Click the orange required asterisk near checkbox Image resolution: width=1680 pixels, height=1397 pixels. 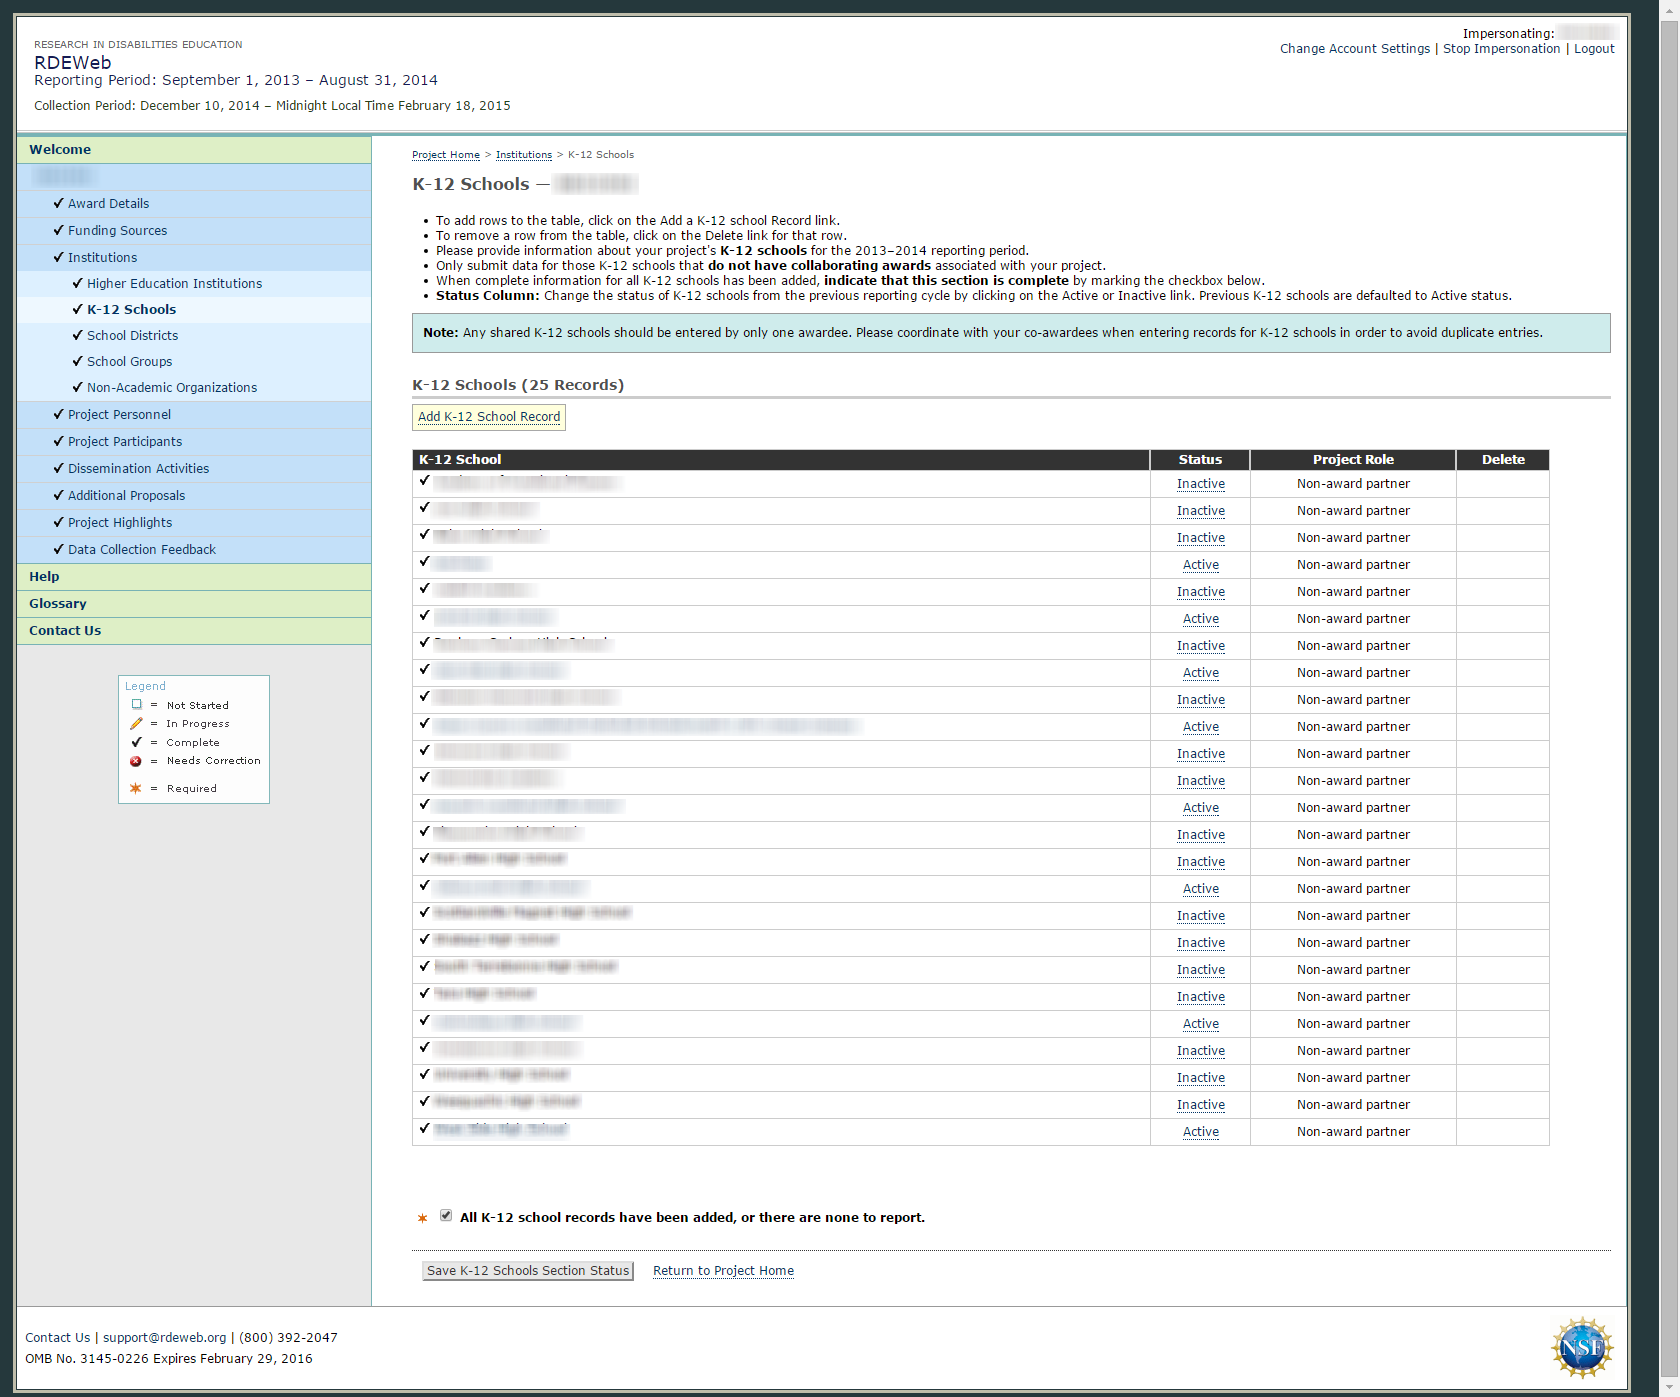422,1218
